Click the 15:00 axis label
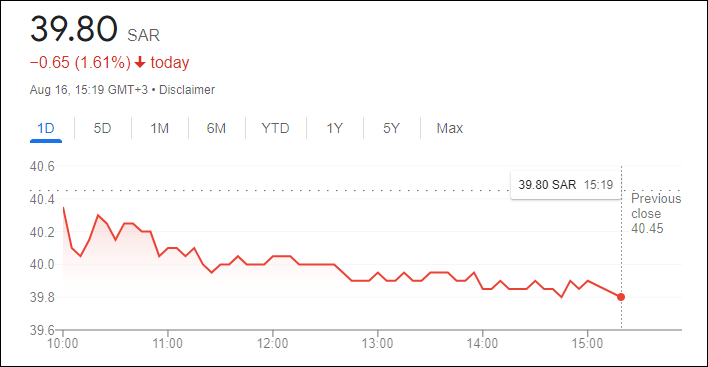 click(587, 344)
